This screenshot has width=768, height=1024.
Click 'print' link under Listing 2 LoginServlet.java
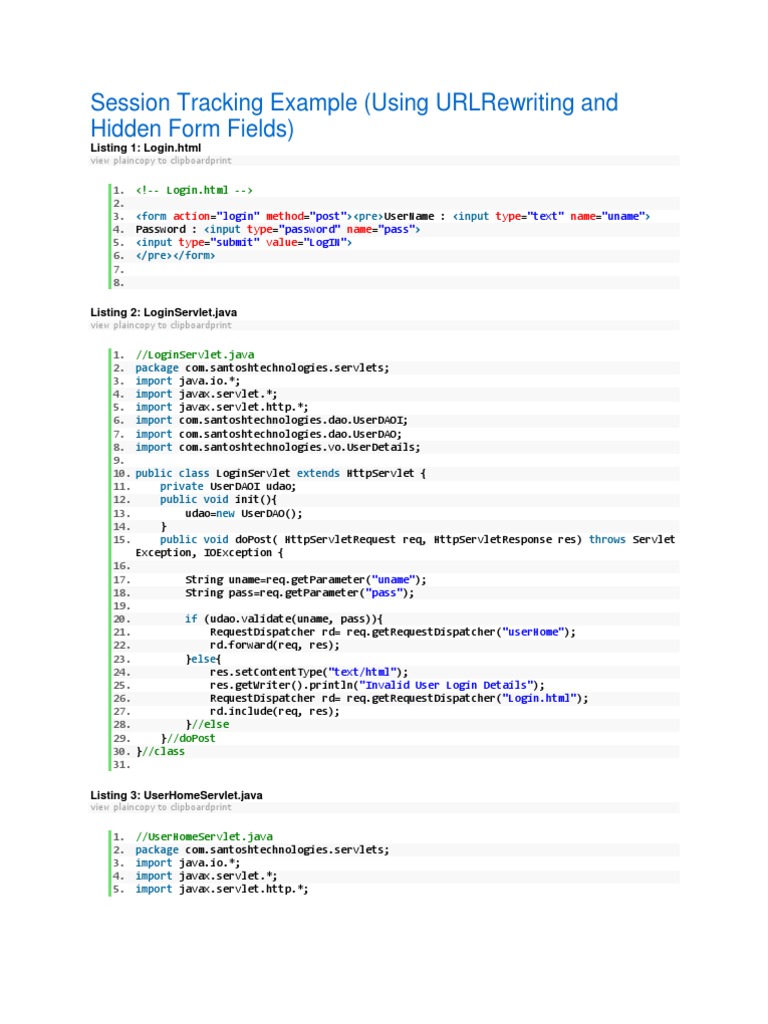pyautogui.click(x=221, y=325)
